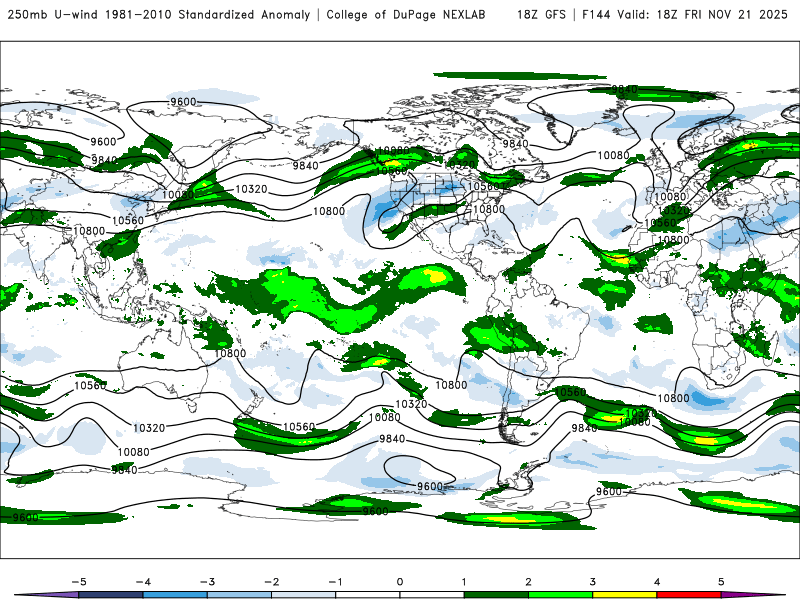Click the '-4' colorbar label
The width and height of the screenshot is (800, 600).
(x=143, y=582)
